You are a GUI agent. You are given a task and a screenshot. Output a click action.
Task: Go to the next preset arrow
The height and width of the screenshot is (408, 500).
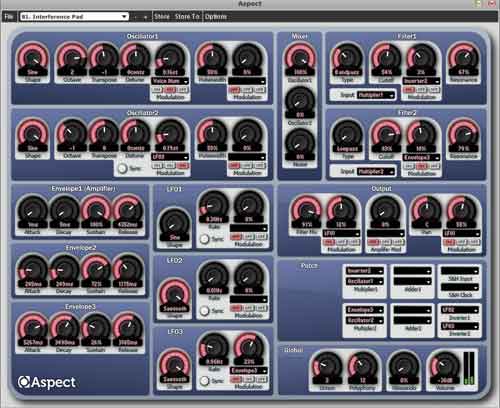[x=145, y=17]
